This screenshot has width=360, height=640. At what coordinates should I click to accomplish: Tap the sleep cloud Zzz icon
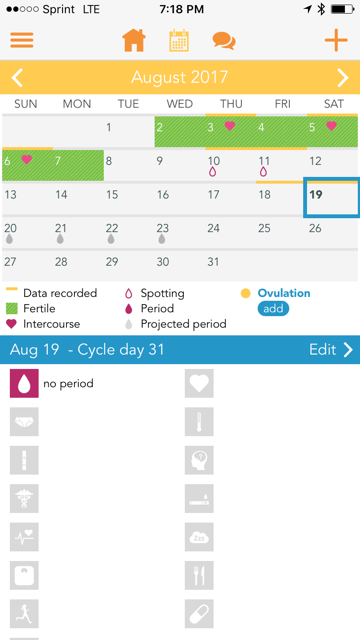pyautogui.click(x=199, y=537)
